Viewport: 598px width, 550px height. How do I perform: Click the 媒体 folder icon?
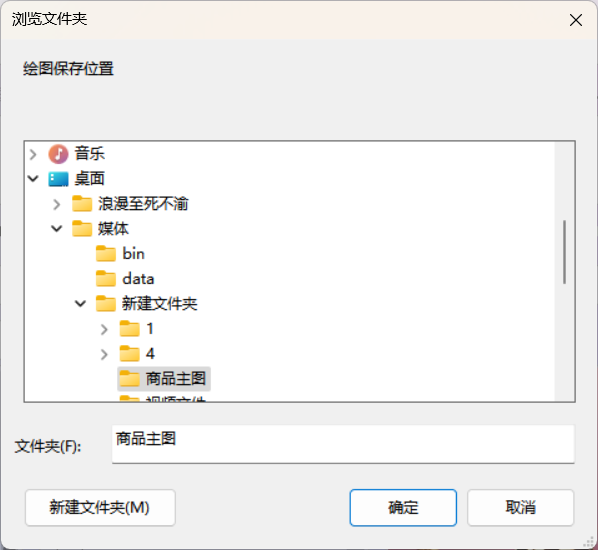pyautogui.click(x=82, y=228)
